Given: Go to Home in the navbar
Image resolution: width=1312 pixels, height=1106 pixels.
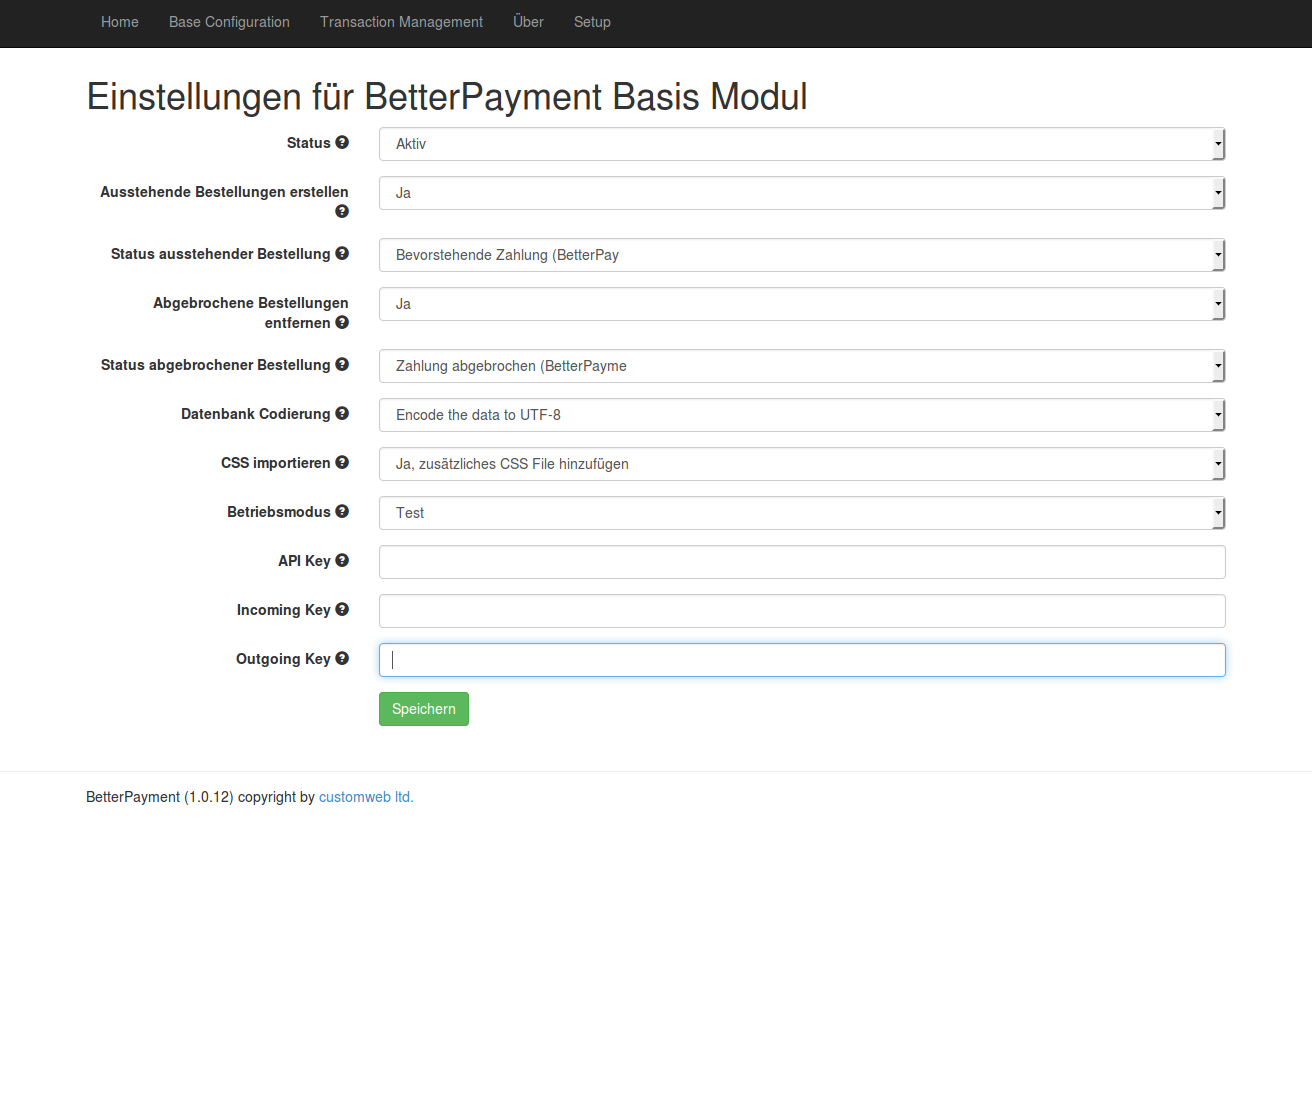Looking at the screenshot, I should tap(120, 22).
